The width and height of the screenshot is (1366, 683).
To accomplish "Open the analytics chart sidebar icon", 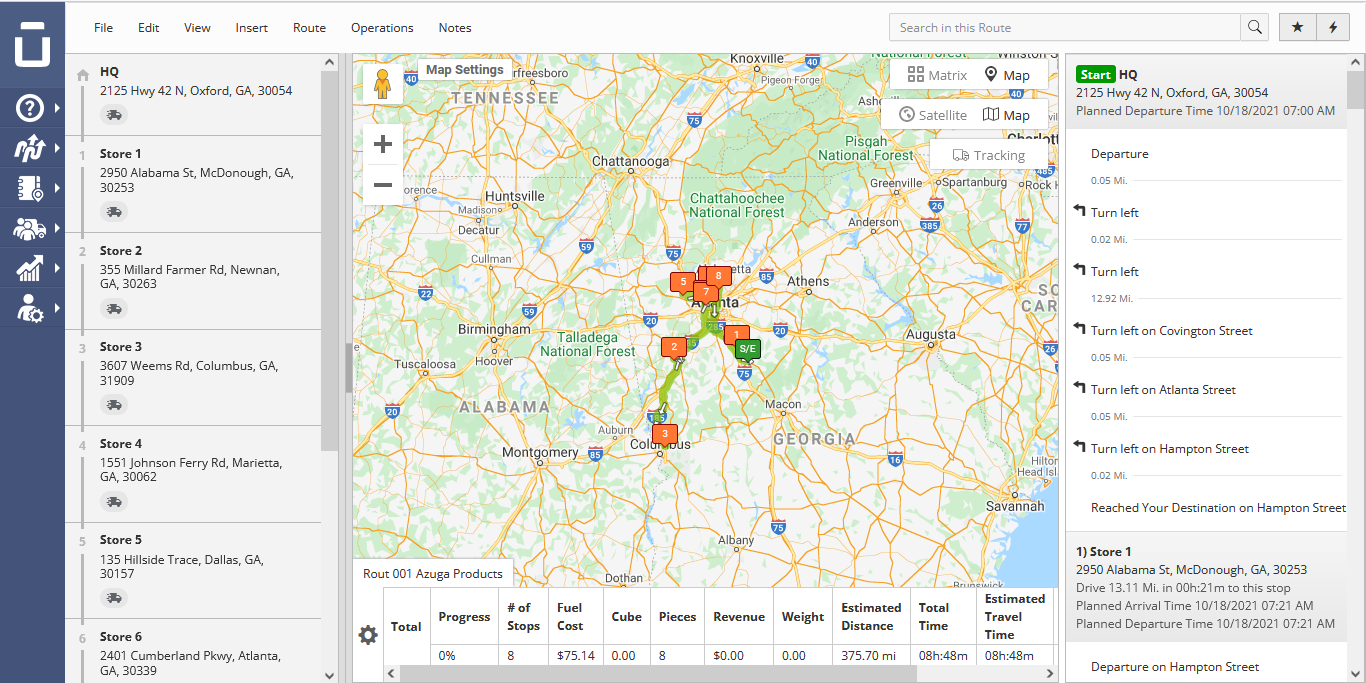I will click(29, 268).
